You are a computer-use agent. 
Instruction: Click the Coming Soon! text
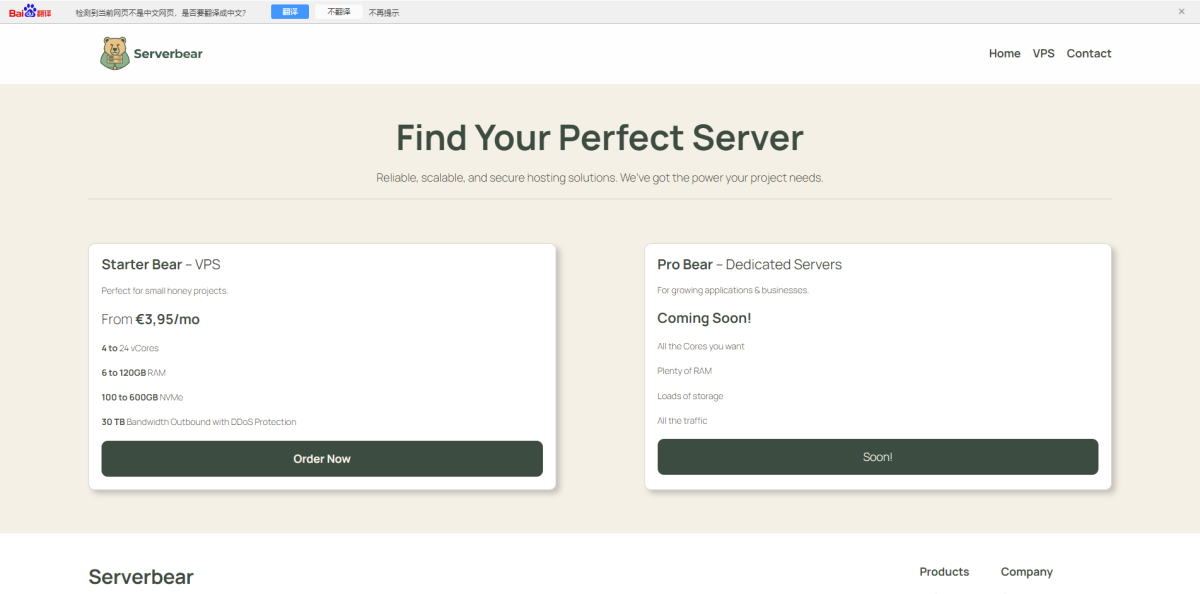(x=704, y=318)
